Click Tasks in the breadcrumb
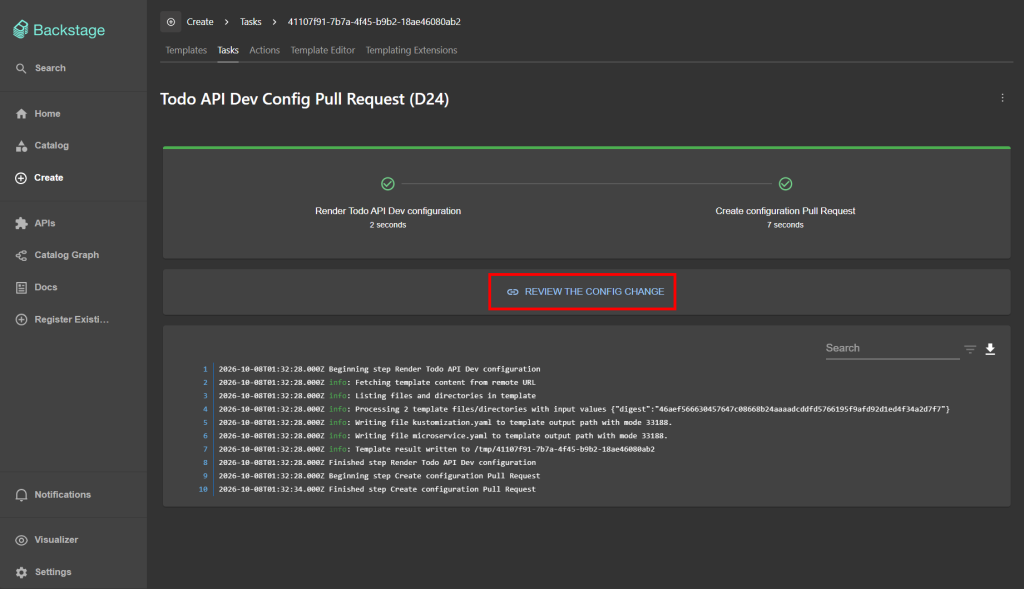This screenshot has width=1024, height=589. [251, 22]
